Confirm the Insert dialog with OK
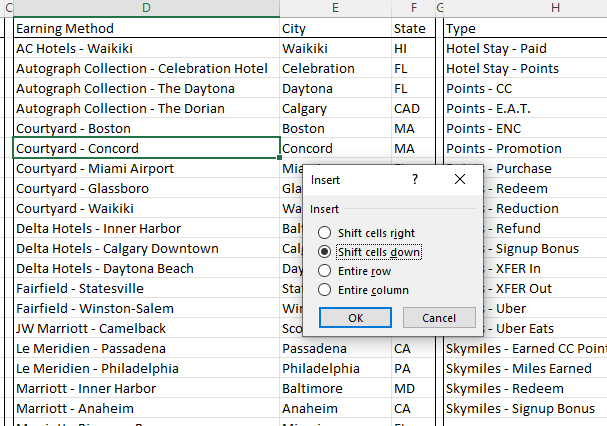Screen dimensions: 607x426 click(x=355, y=318)
